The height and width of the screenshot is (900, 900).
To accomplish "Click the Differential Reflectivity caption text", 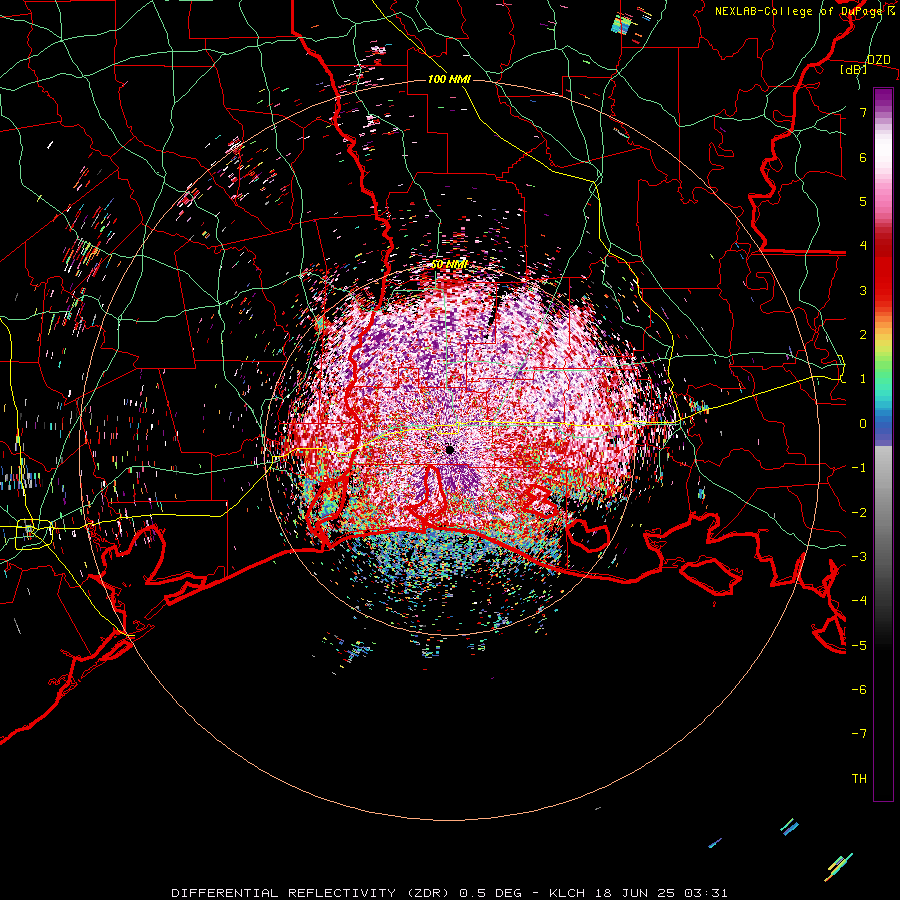I will click(x=449, y=893).
